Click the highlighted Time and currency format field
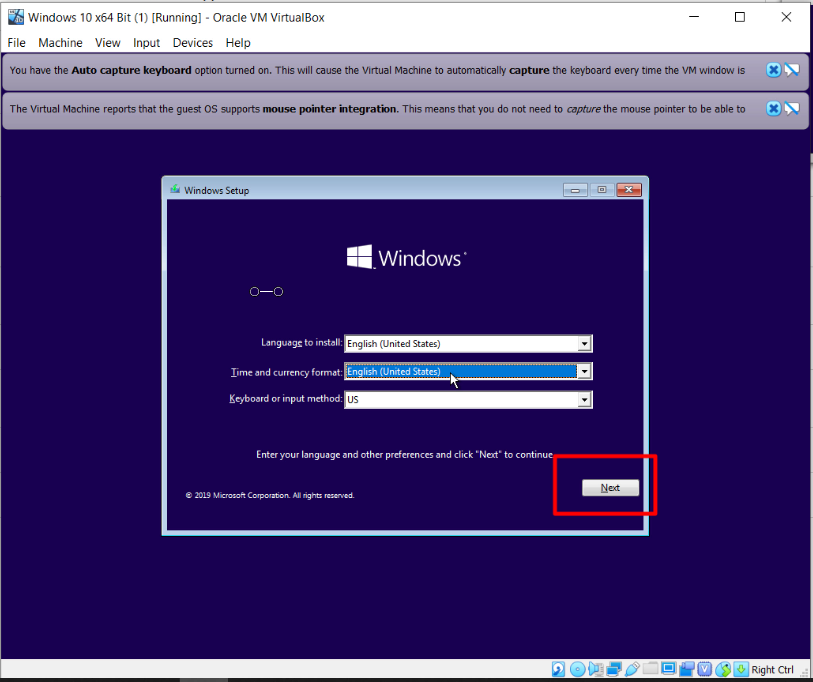The image size is (813, 682). [468, 371]
